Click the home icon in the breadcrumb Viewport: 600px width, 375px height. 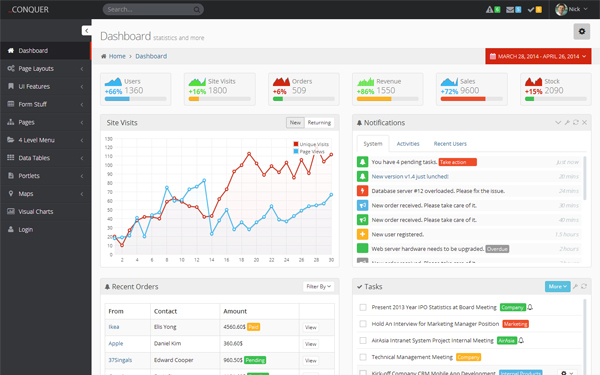(104, 56)
